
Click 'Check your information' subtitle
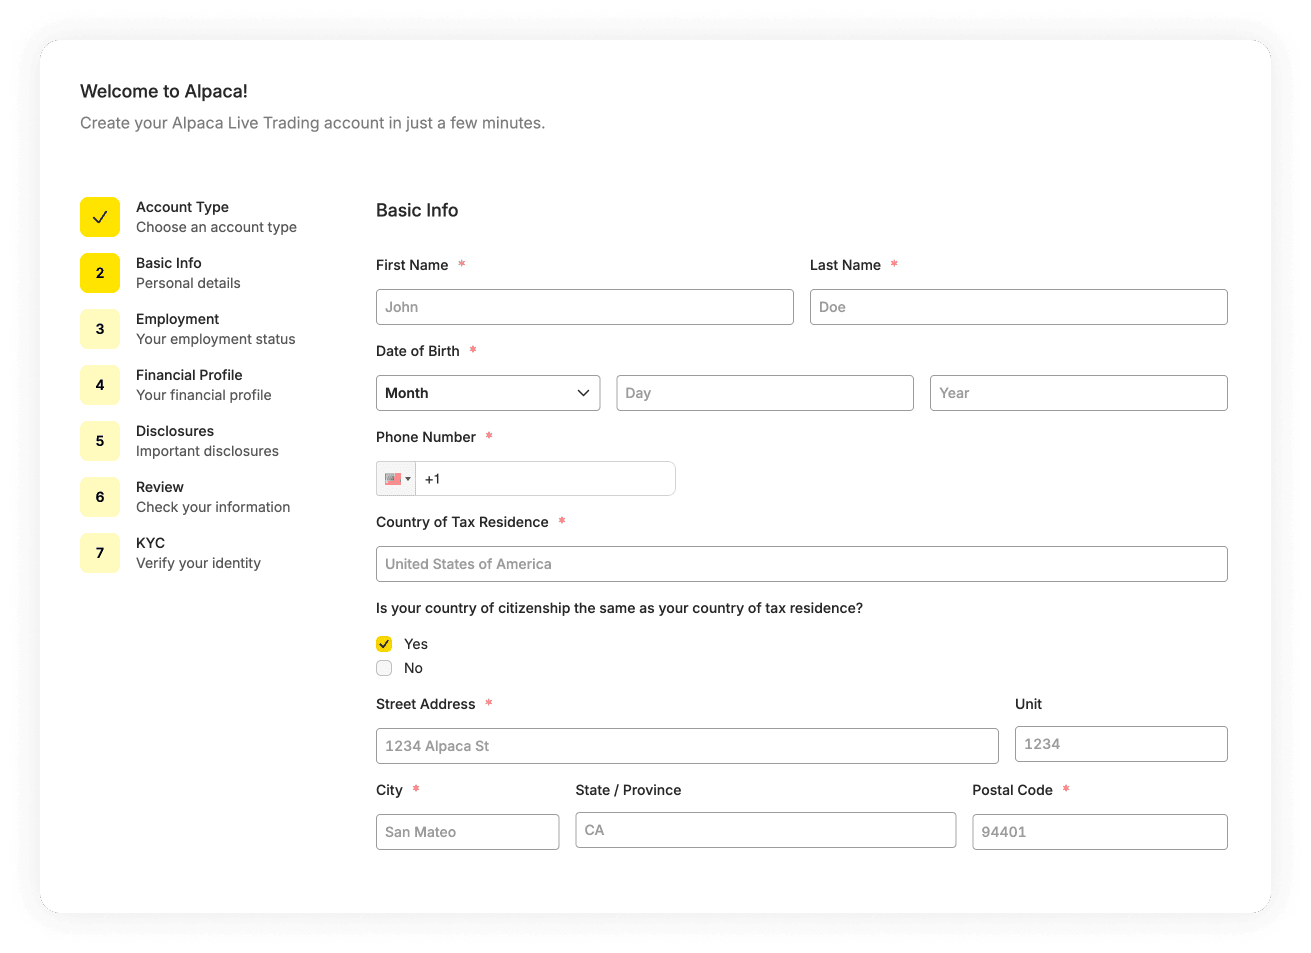pos(213,507)
